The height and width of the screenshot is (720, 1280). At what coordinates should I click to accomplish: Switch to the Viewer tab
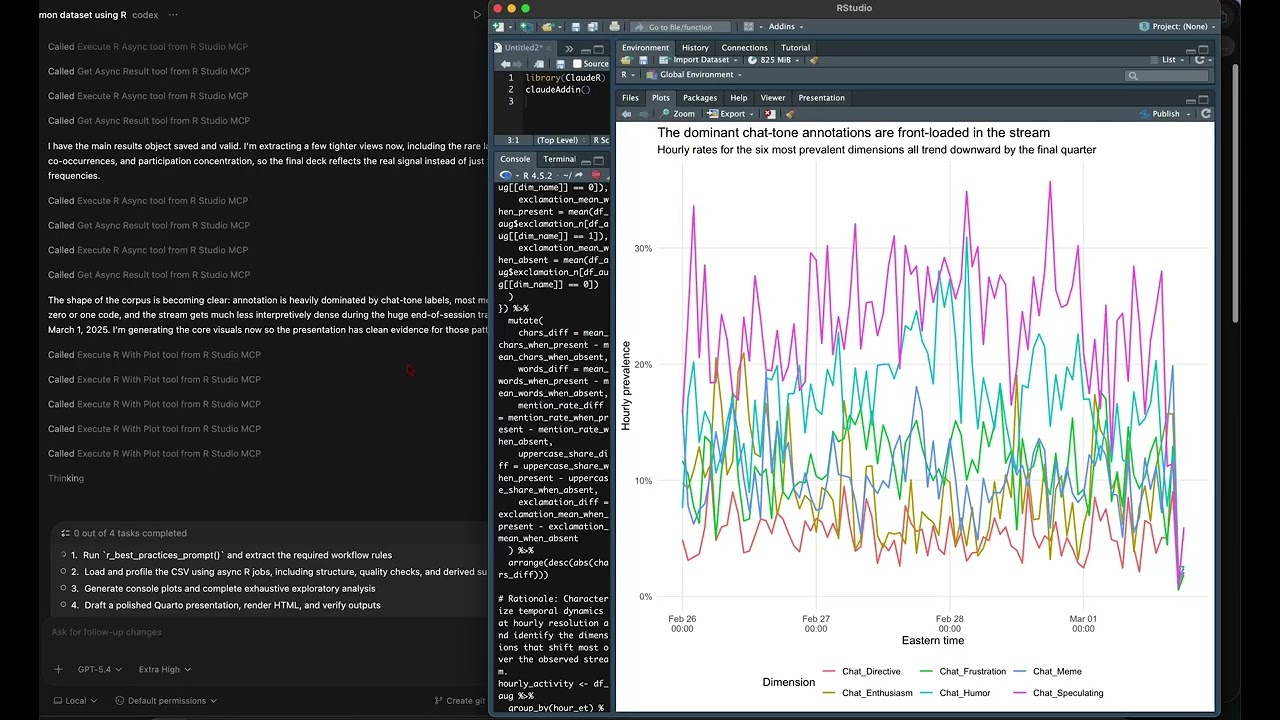[773, 98]
